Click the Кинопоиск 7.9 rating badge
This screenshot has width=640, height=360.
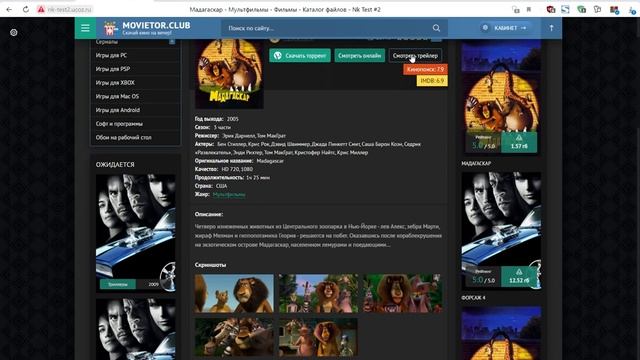point(425,69)
